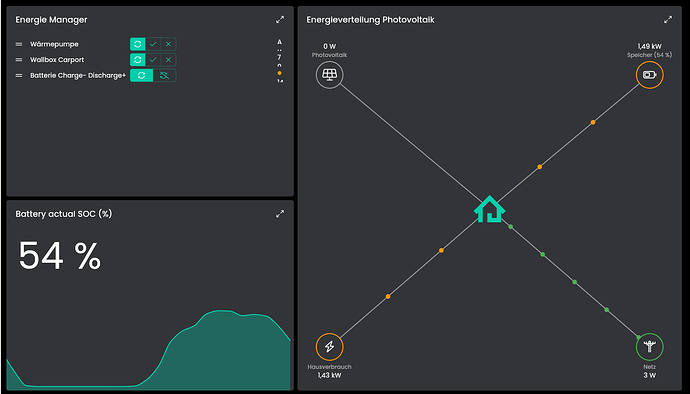The width and height of the screenshot is (690, 394).
Task: Switch Wallbox Carport off with the X button
Action: [x=168, y=59]
